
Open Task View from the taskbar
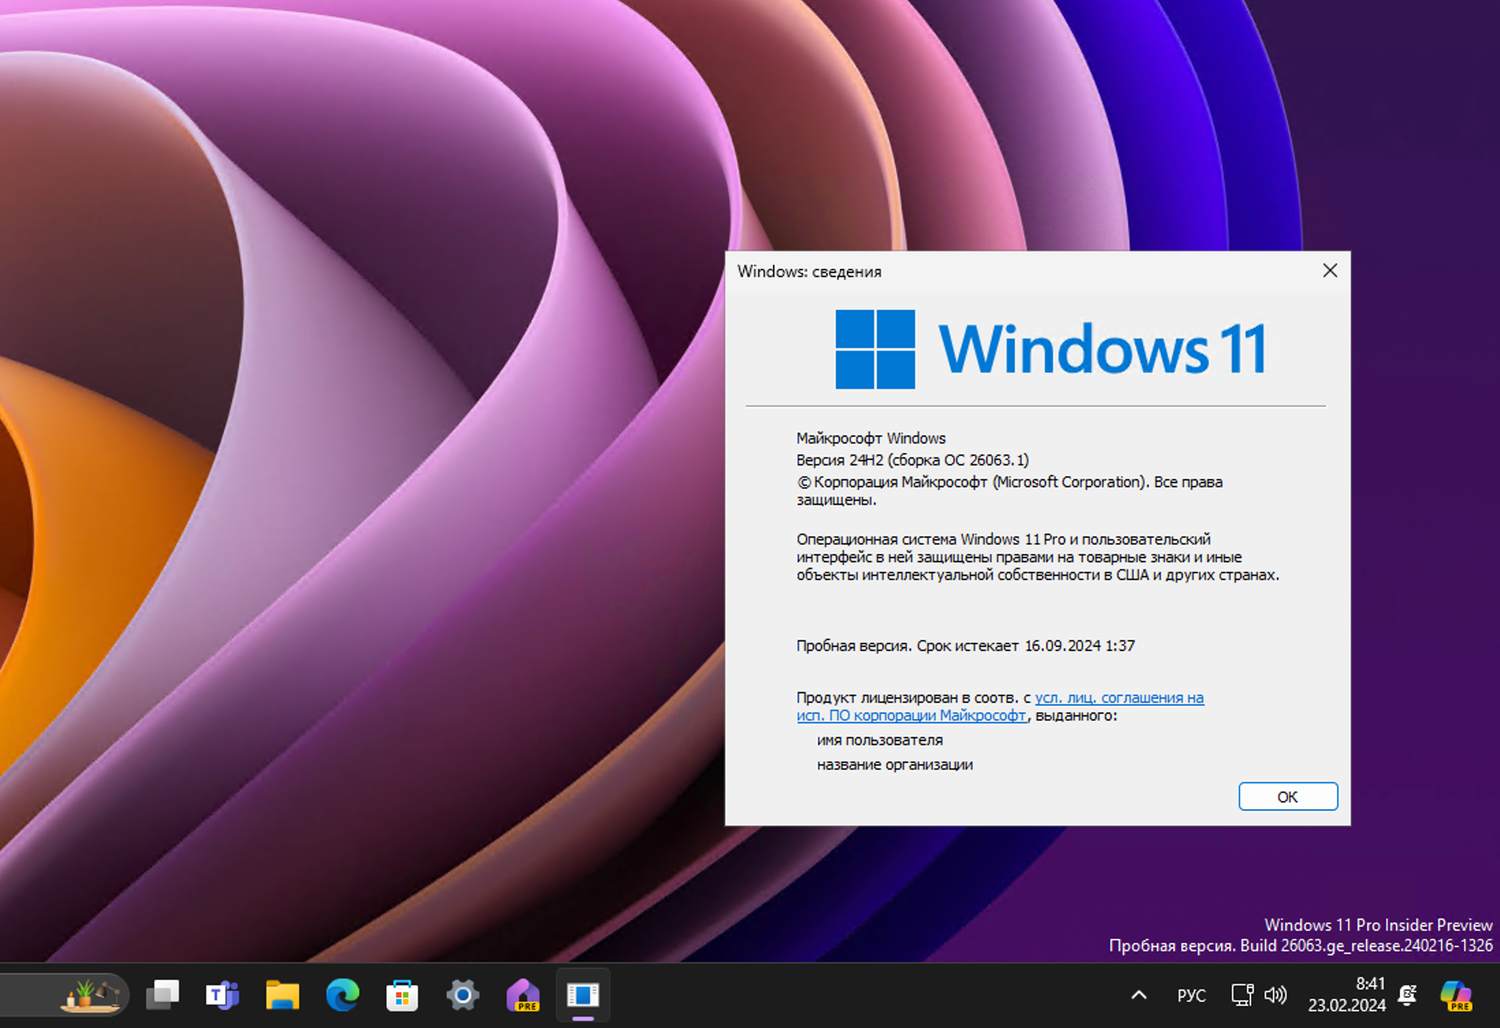(x=162, y=995)
